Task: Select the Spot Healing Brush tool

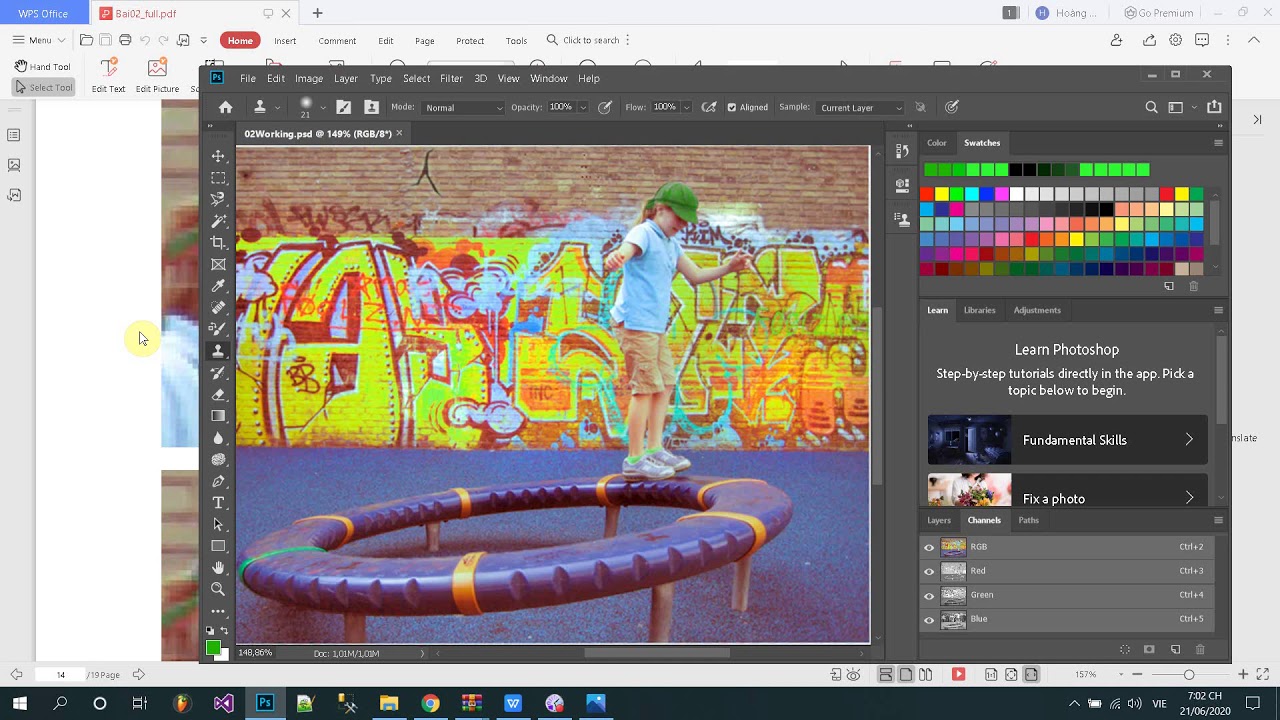Action: coord(218,308)
